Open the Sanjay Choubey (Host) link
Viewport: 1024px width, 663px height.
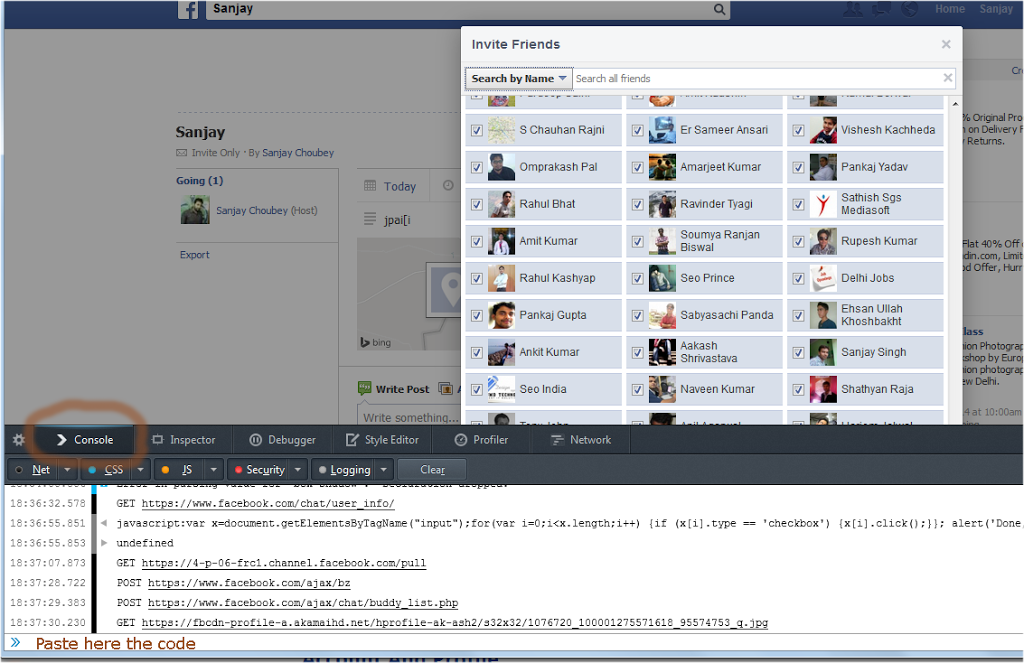tap(266, 211)
